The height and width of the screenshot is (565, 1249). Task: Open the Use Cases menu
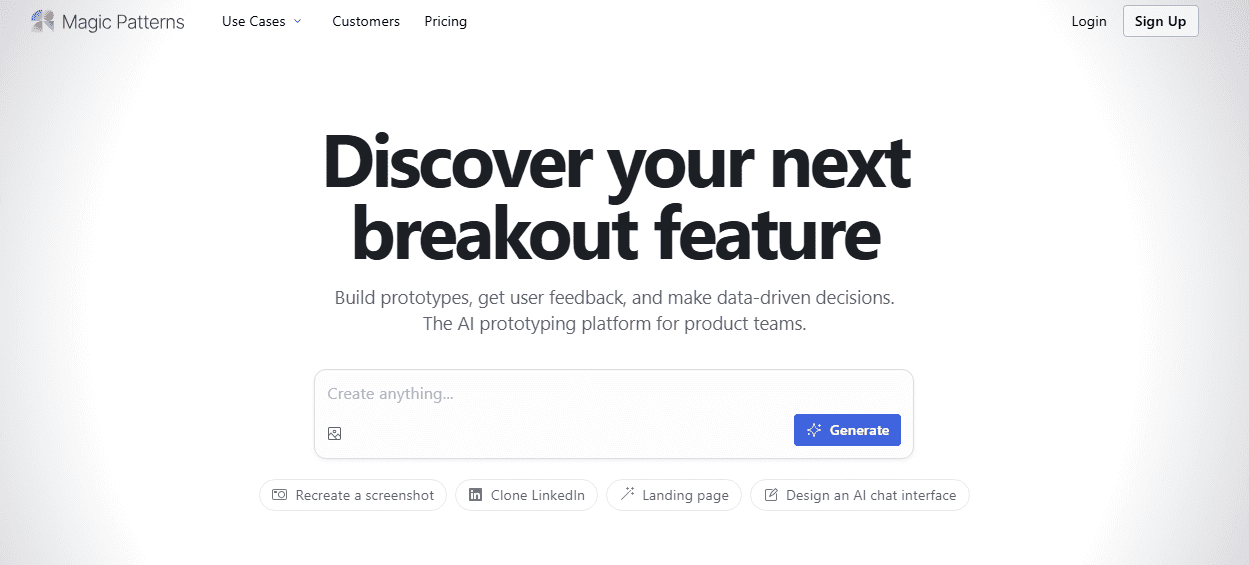(262, 21)
